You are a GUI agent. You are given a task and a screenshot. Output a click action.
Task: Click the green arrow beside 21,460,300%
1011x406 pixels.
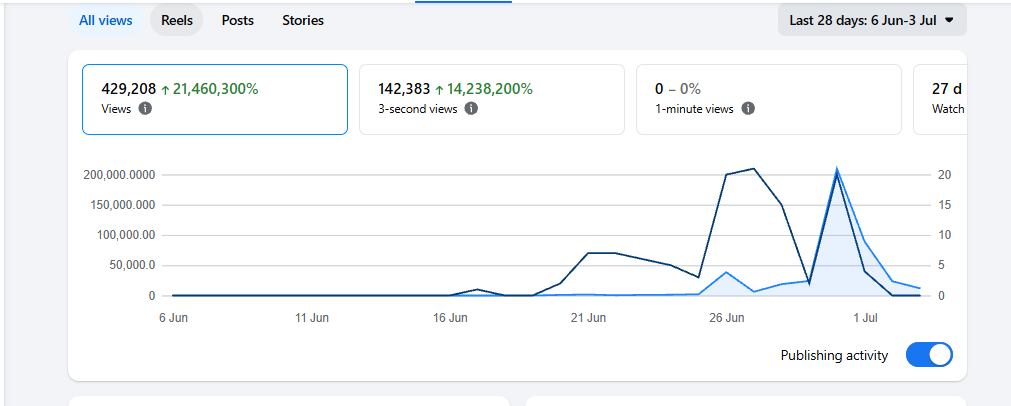(165, 90)
